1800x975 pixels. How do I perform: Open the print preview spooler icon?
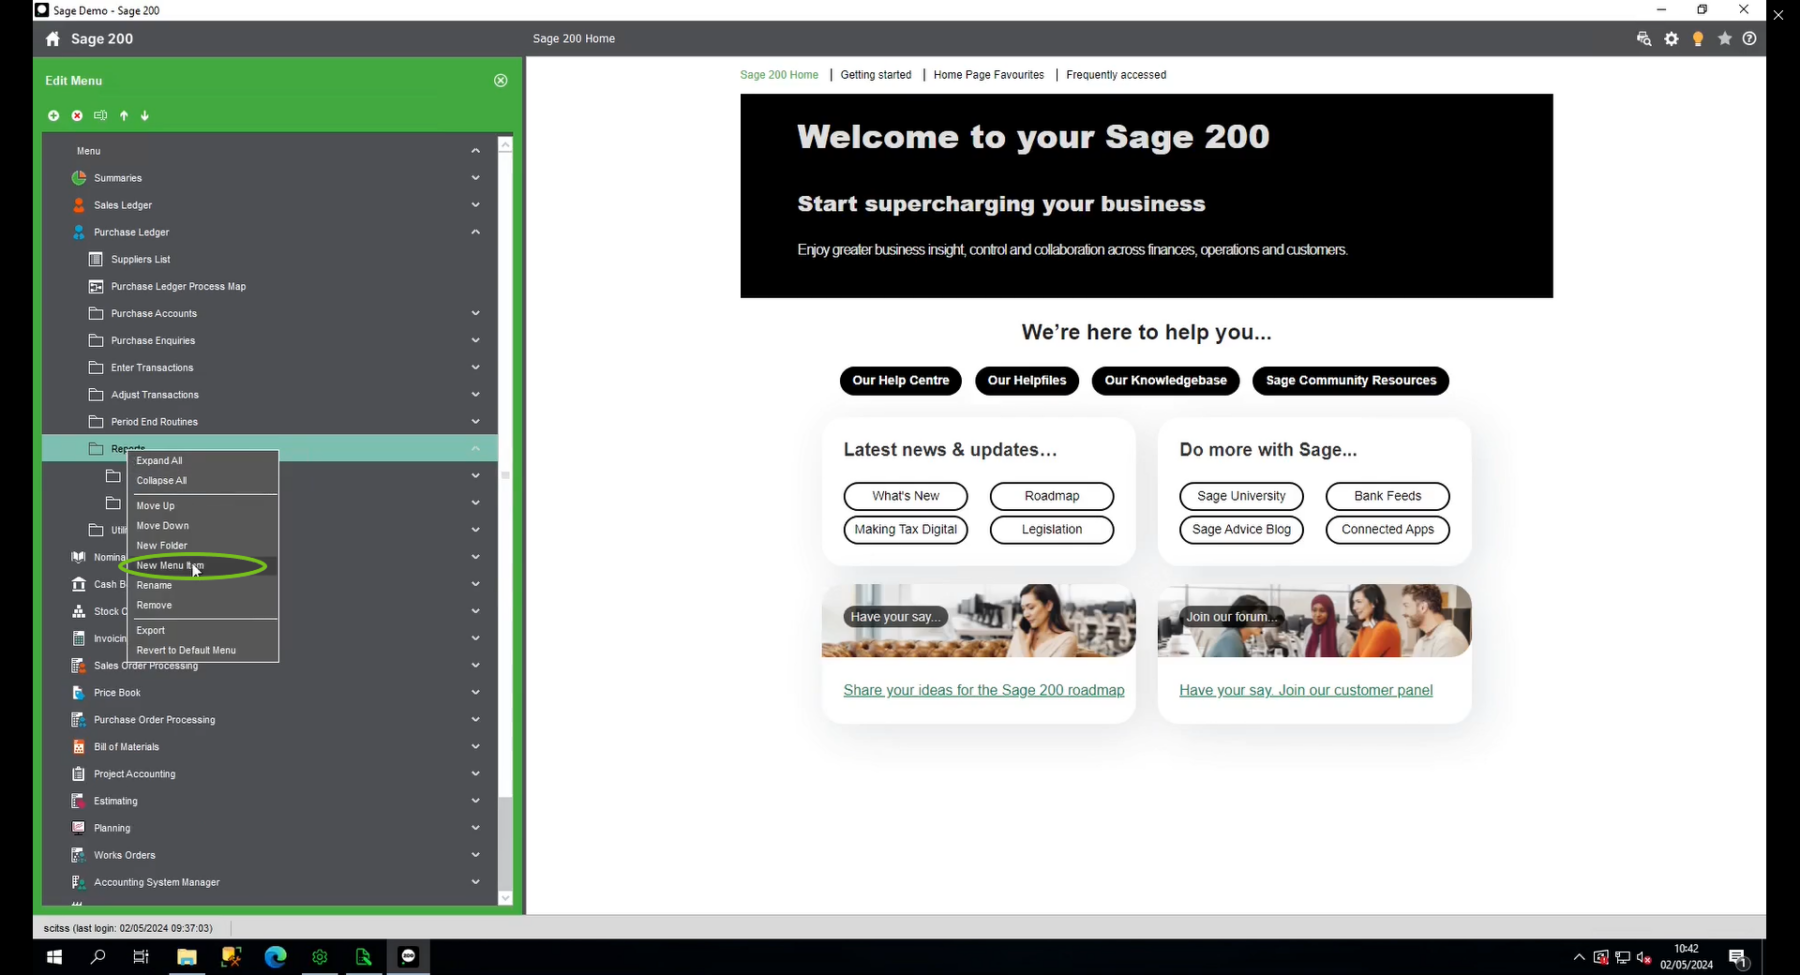point(1643,39)
